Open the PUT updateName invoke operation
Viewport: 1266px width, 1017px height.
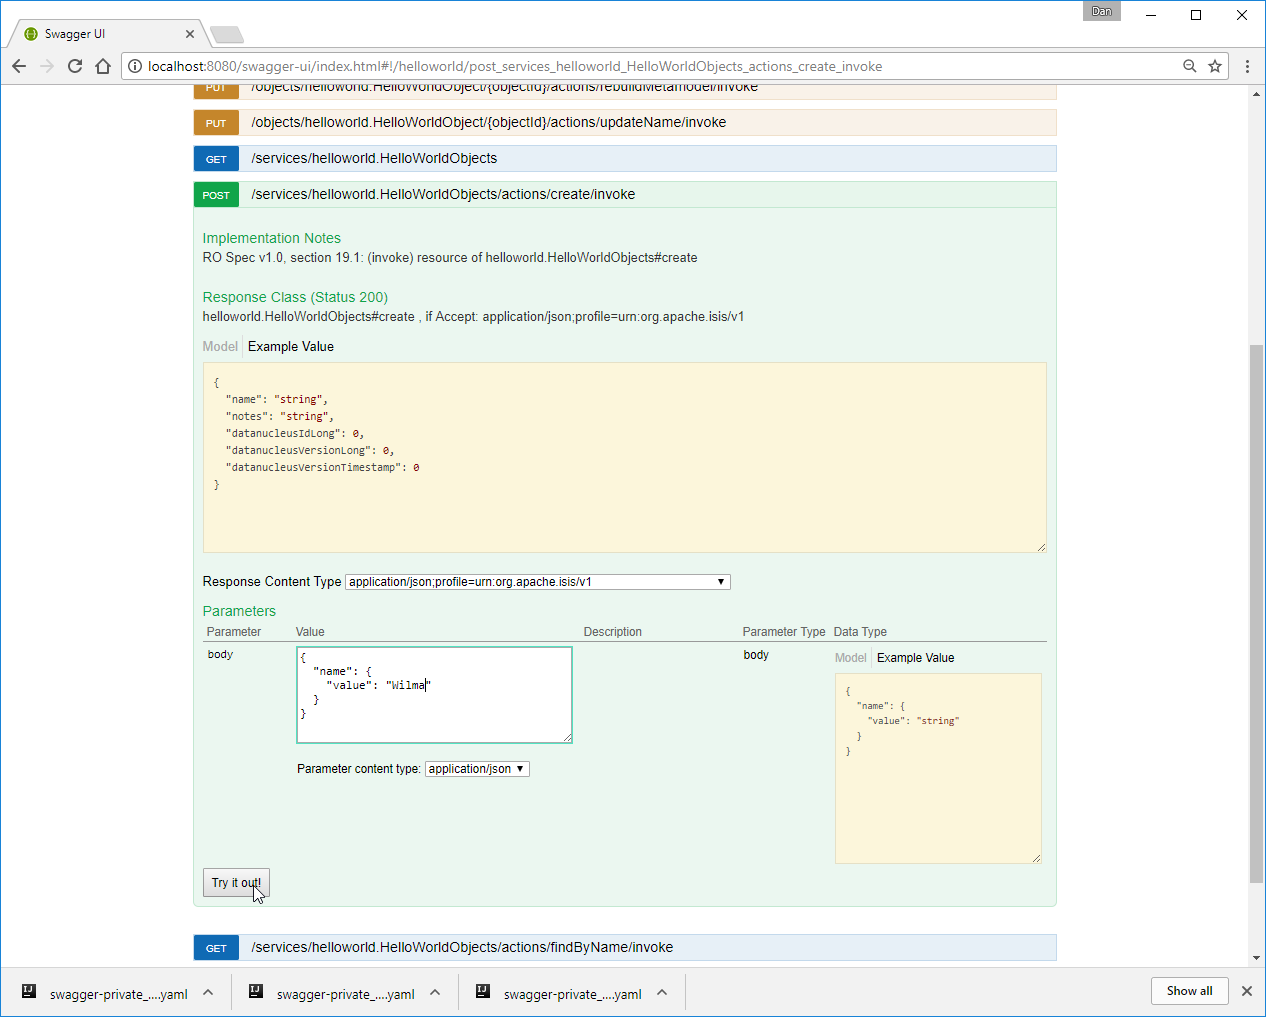coord(488,122)
